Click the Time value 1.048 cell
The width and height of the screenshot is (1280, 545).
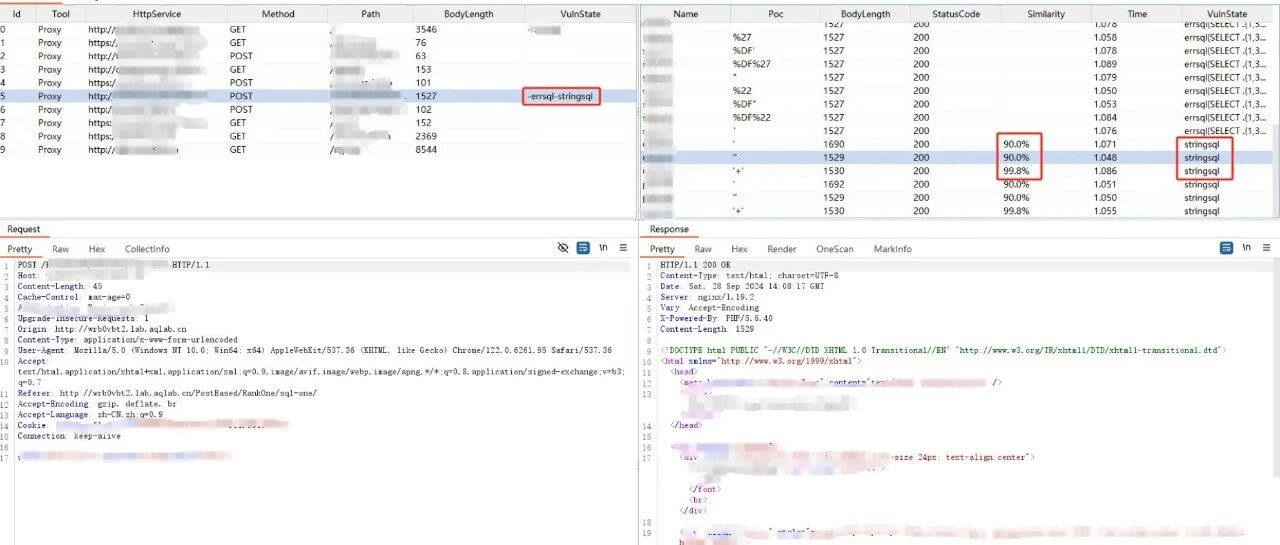click(1135, 158)
